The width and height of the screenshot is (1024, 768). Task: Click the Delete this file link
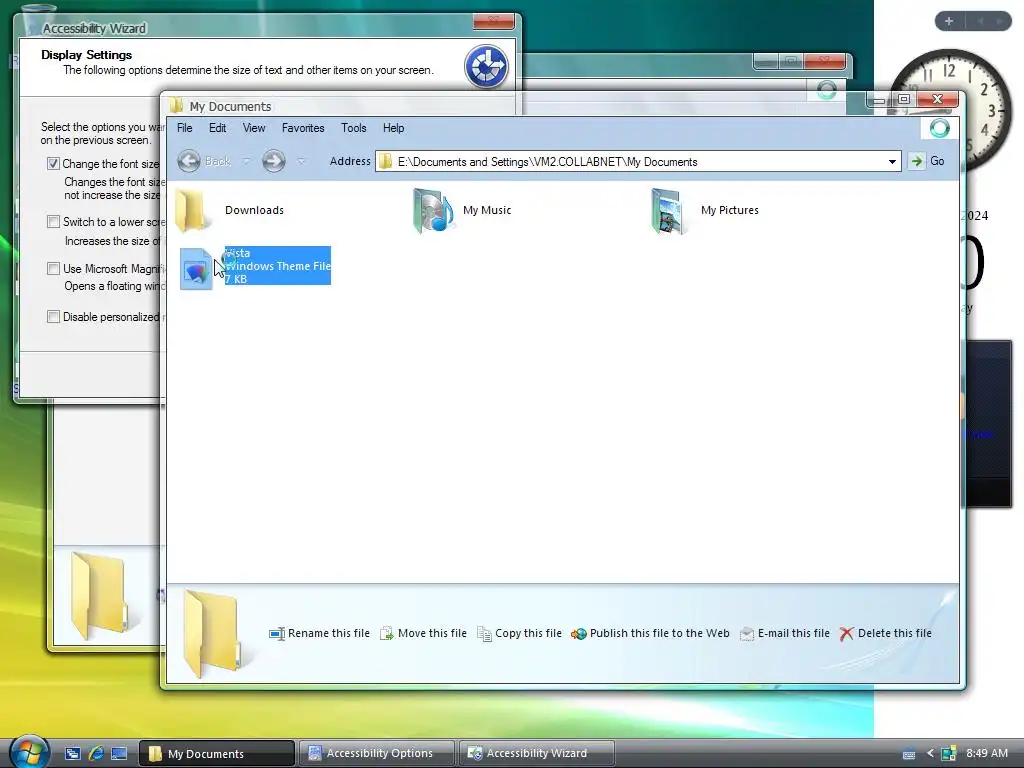[x=895, y=633]
